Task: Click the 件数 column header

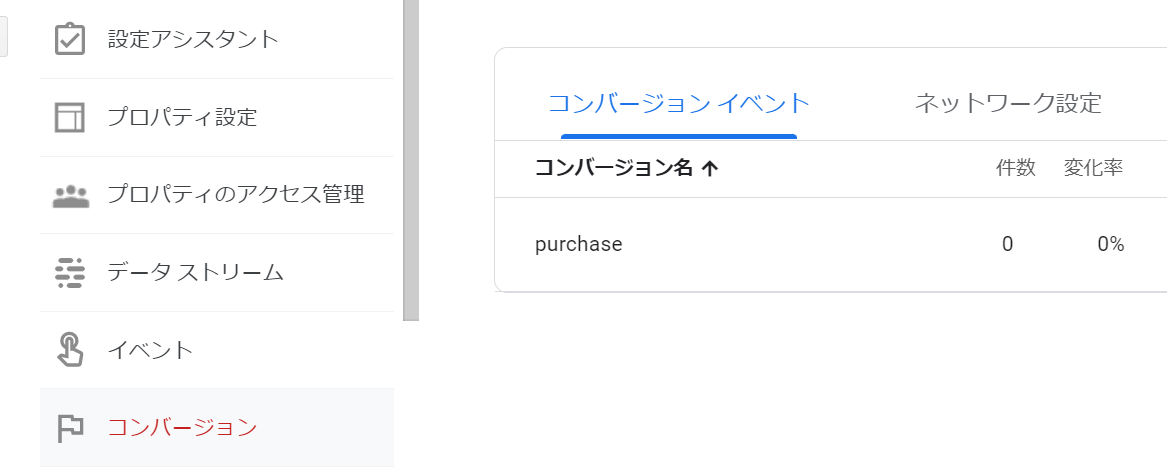Action: [x=1015, y=168]
